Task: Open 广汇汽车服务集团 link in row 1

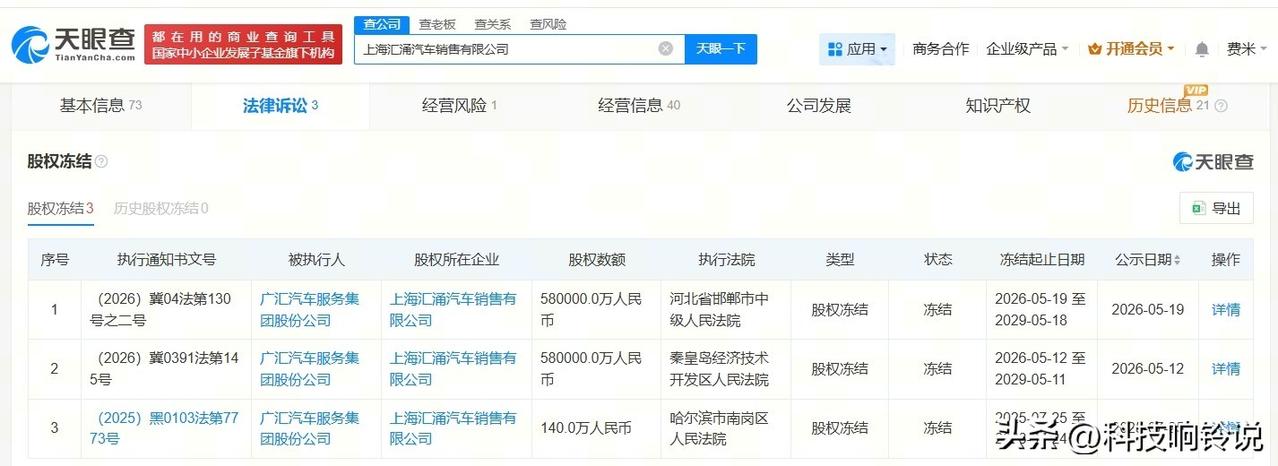Action: (x=310, y=309)
